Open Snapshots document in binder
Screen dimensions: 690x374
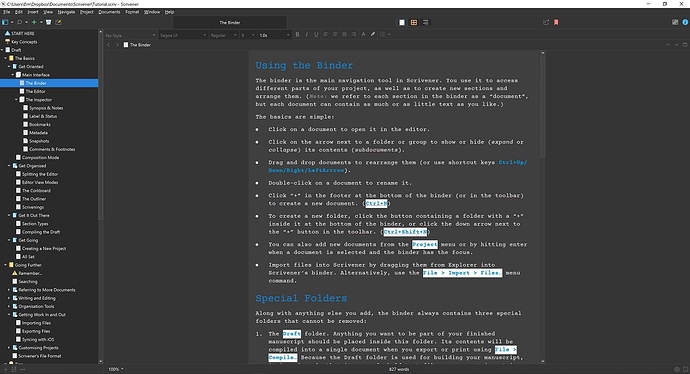(x=39, y=141)
